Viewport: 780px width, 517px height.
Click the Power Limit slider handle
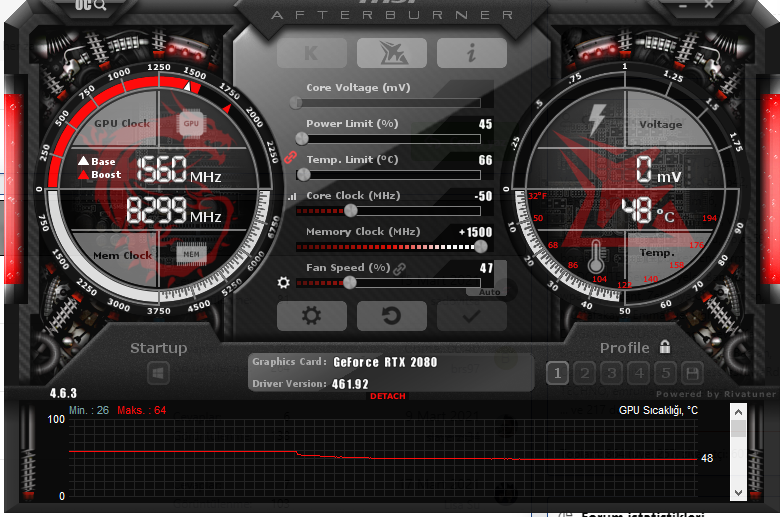301,139
